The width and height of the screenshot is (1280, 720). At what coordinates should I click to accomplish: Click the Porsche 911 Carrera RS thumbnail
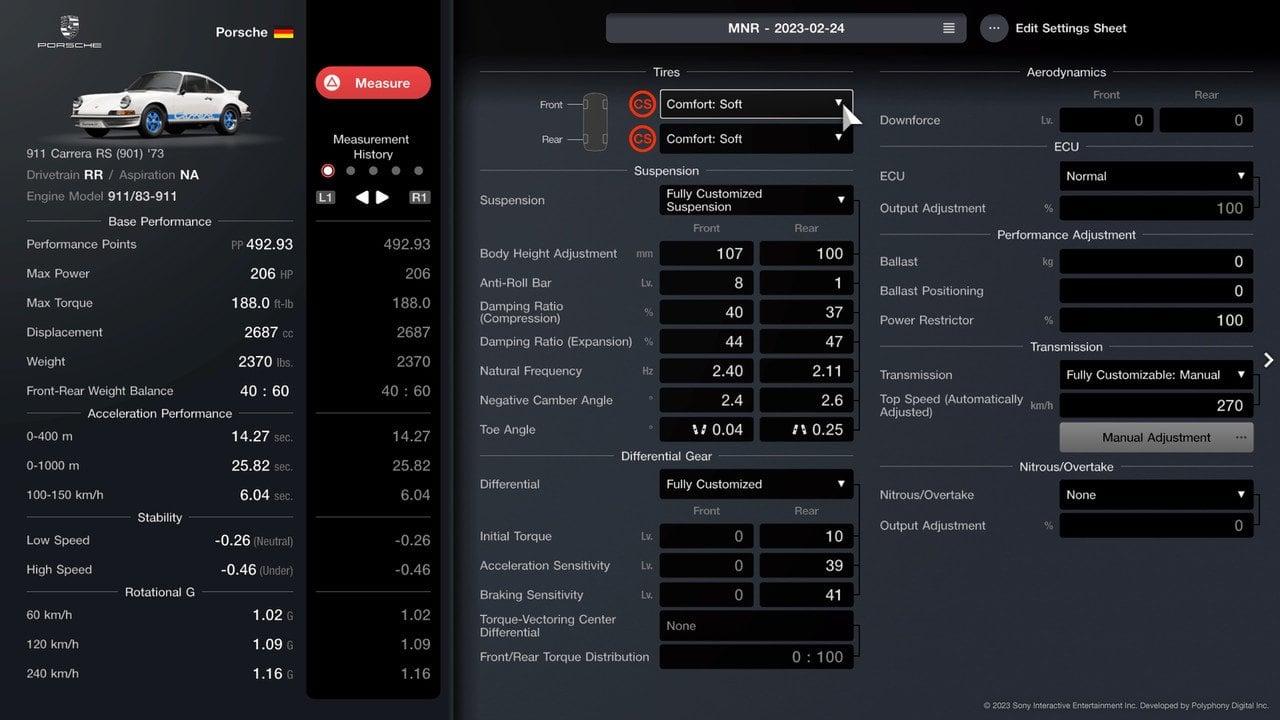tap(160, 103)
